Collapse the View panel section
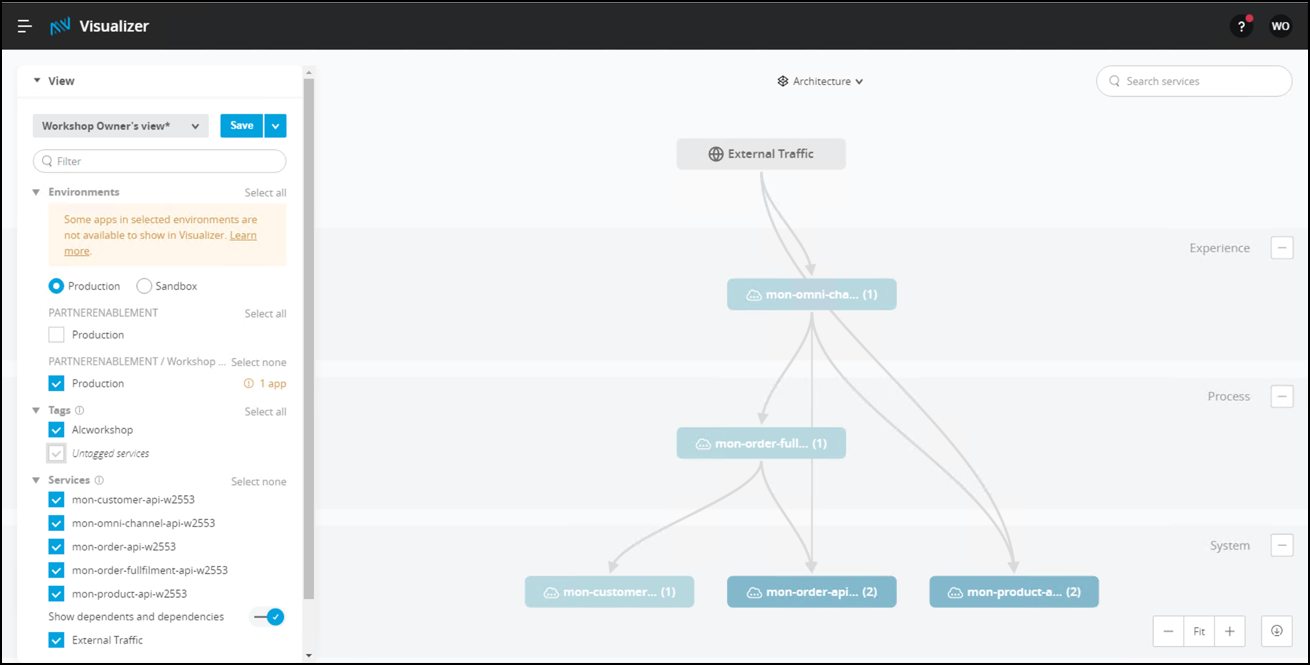This screenshot has width=1310, height=665. click(x=37, y=81)
